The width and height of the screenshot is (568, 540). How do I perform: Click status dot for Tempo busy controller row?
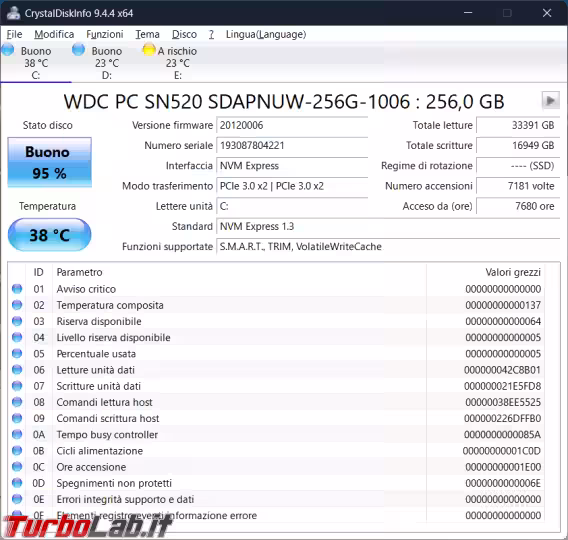point(17,435)
